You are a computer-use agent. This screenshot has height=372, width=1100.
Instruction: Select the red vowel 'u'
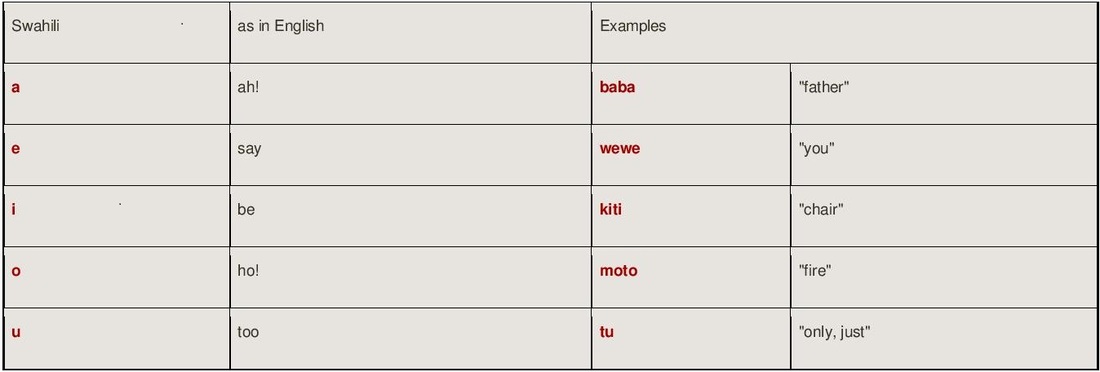(16, 333)
